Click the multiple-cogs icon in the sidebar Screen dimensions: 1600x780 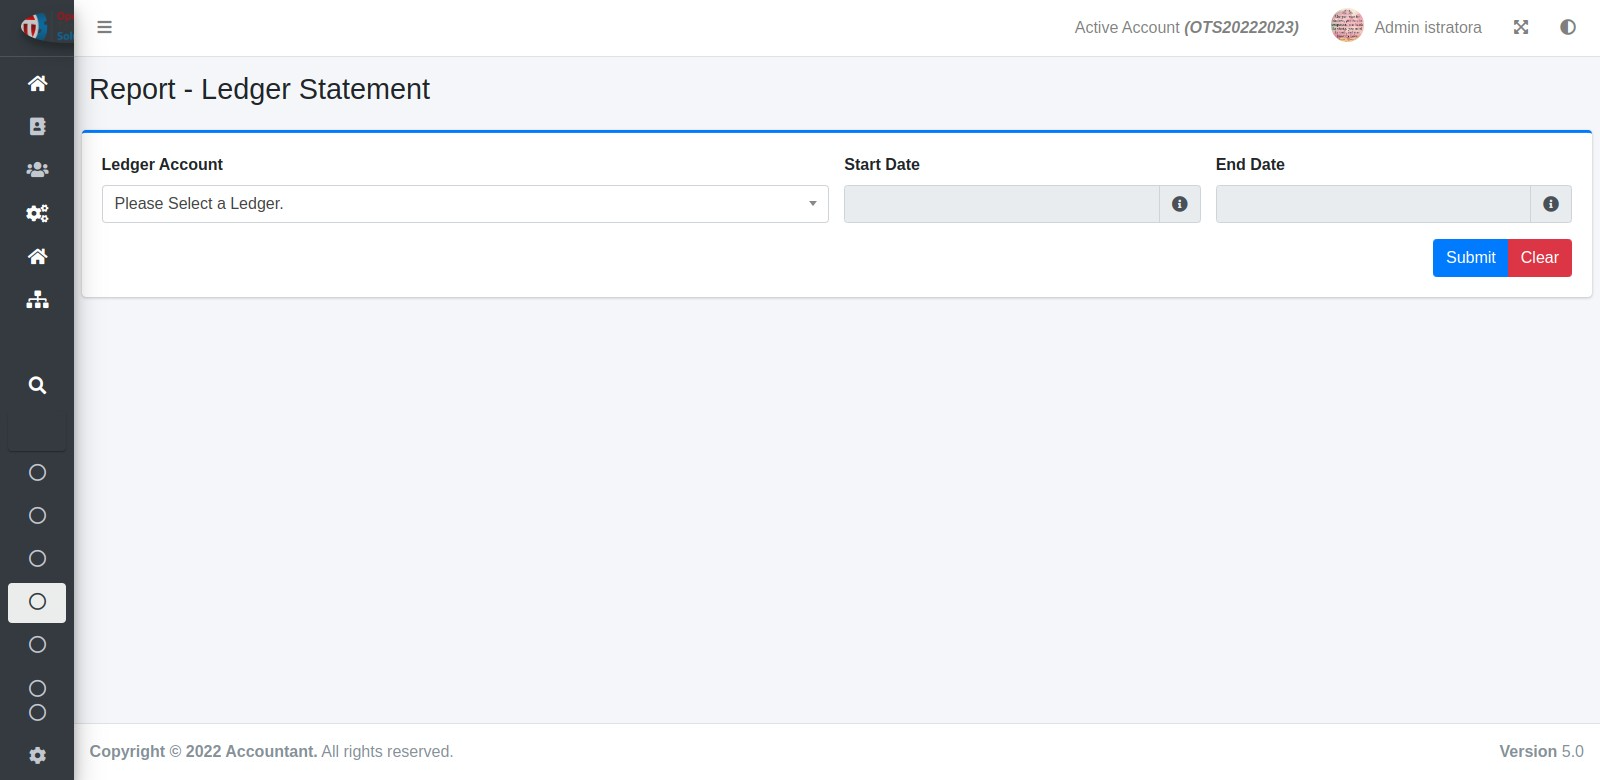coord(37,213)
